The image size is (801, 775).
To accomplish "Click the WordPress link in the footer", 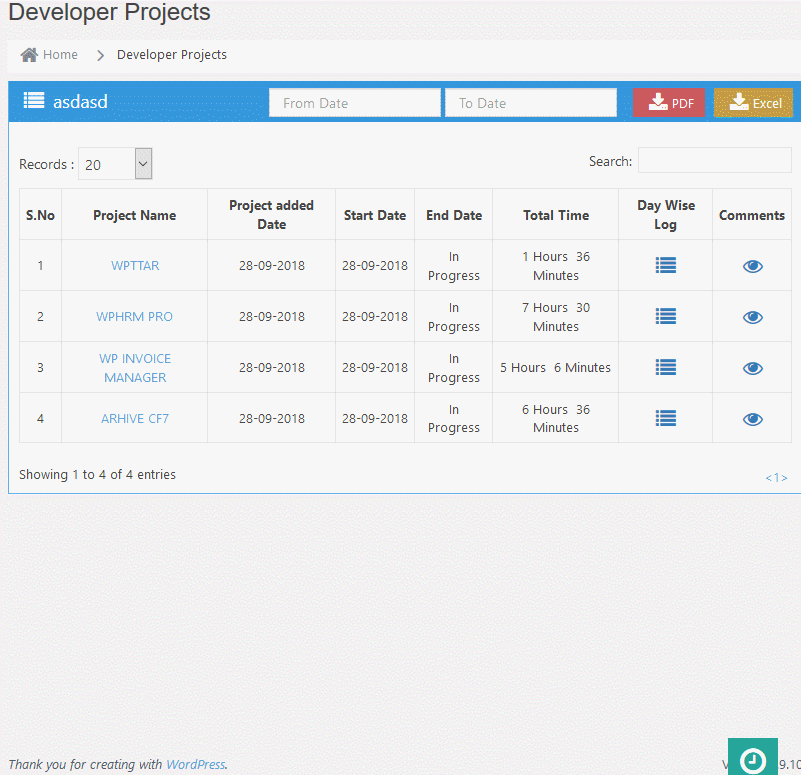I will coord(195,764).
